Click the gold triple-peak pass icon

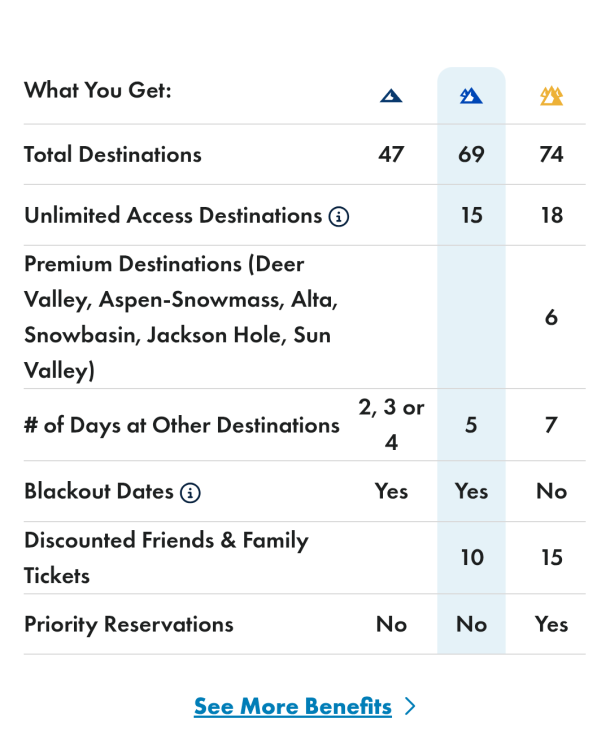[x=551, y=96]
